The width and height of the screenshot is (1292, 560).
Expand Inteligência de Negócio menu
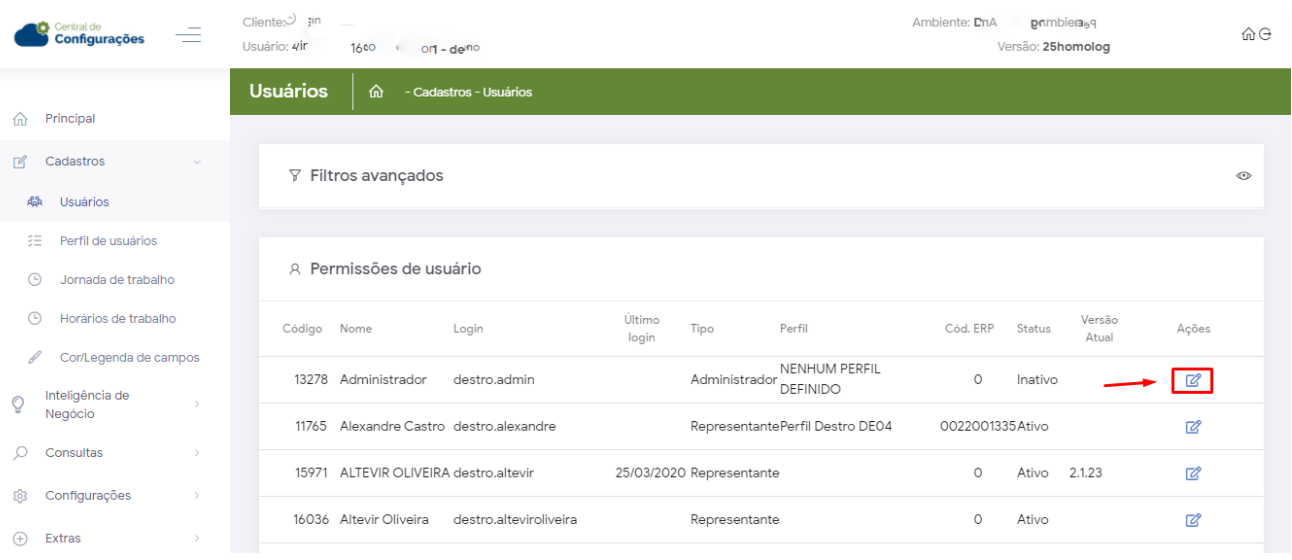[197, 404]
